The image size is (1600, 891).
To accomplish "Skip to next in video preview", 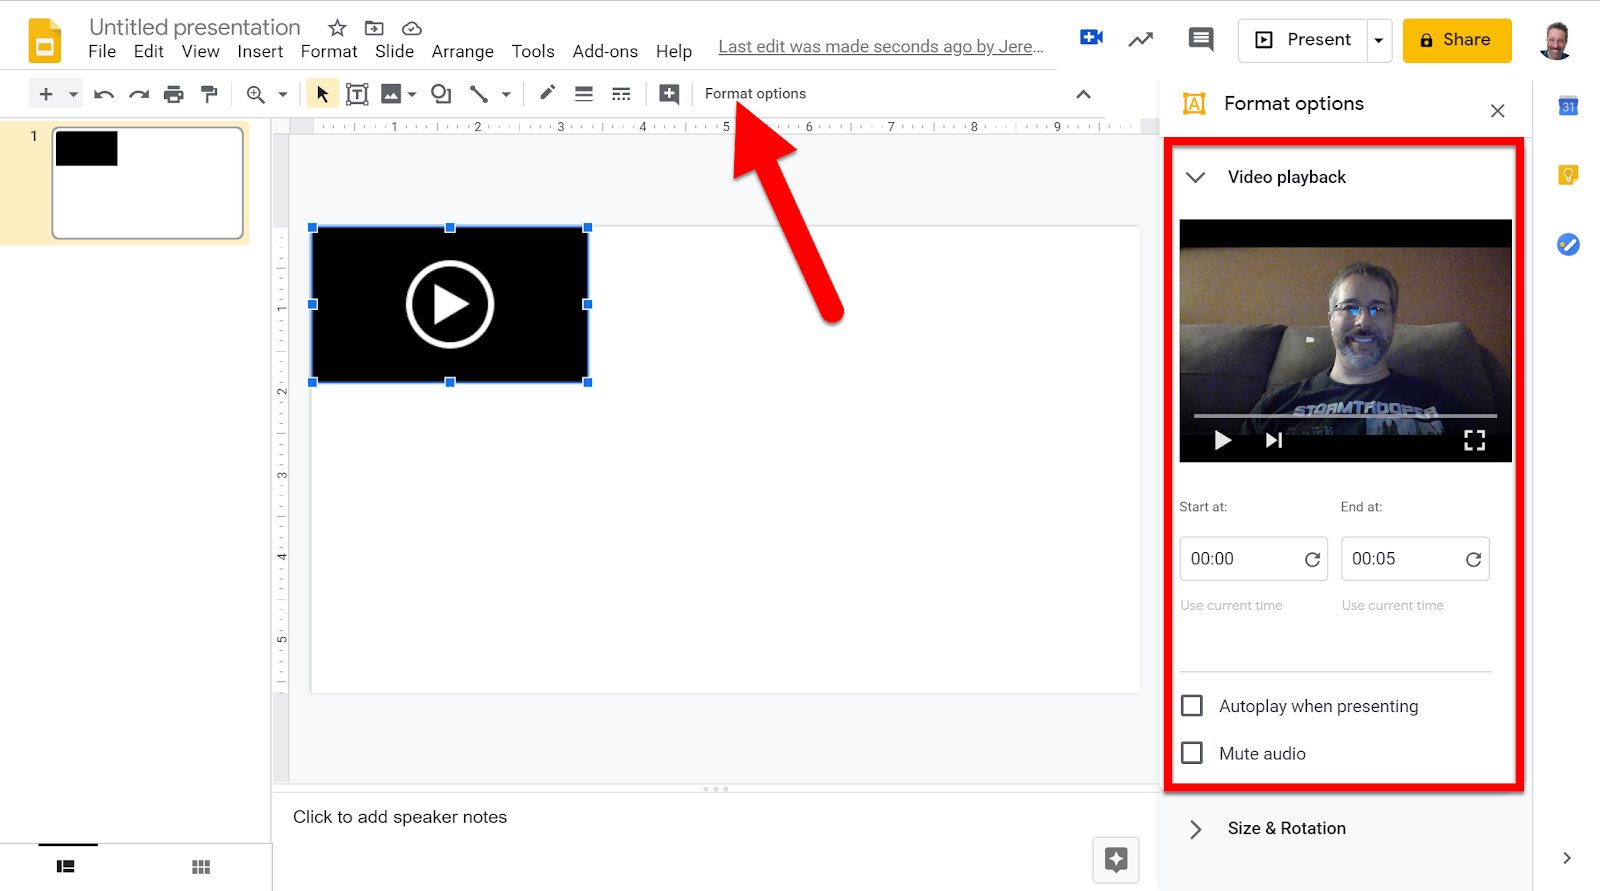I will point(1274,440).
